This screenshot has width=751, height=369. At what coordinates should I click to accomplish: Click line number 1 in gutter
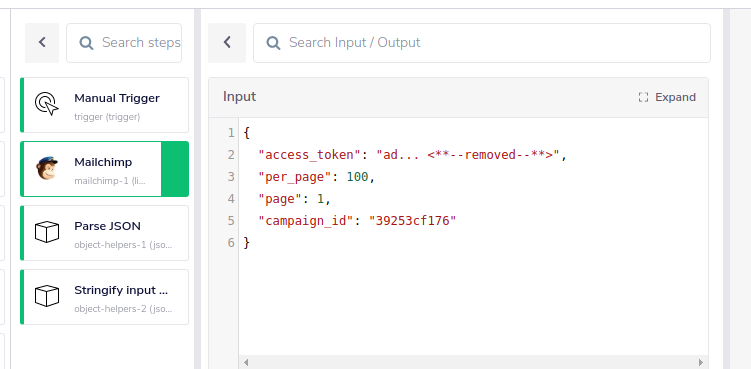click(231, 133)
